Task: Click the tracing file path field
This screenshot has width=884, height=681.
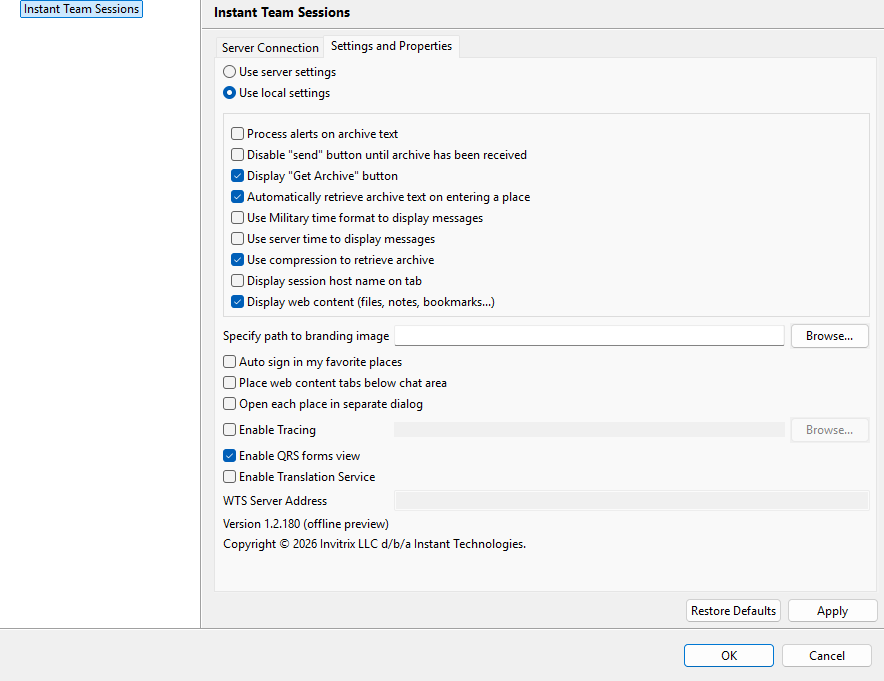Action: point(589,430)
